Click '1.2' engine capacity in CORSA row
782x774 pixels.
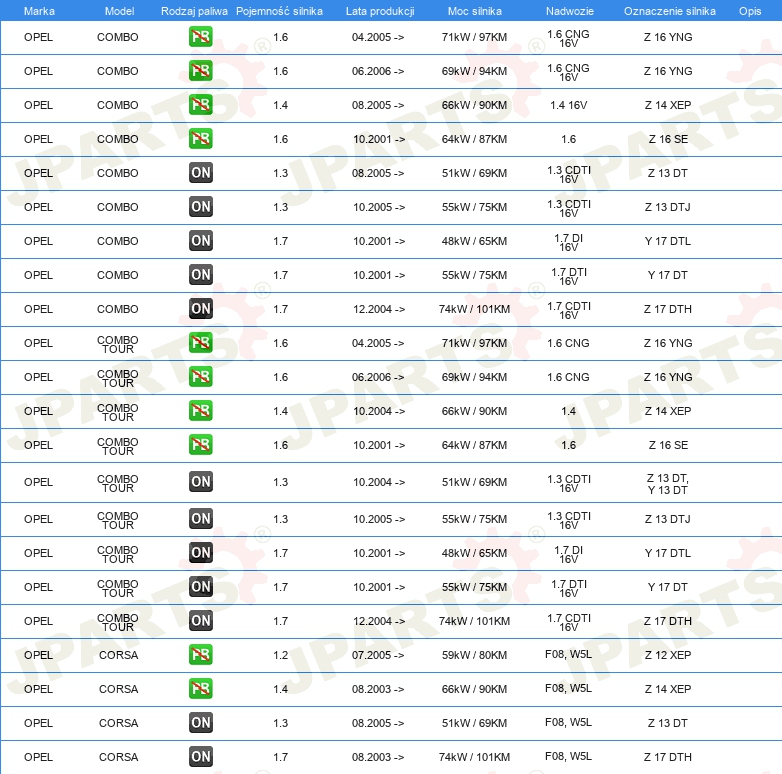pos(280,655)
